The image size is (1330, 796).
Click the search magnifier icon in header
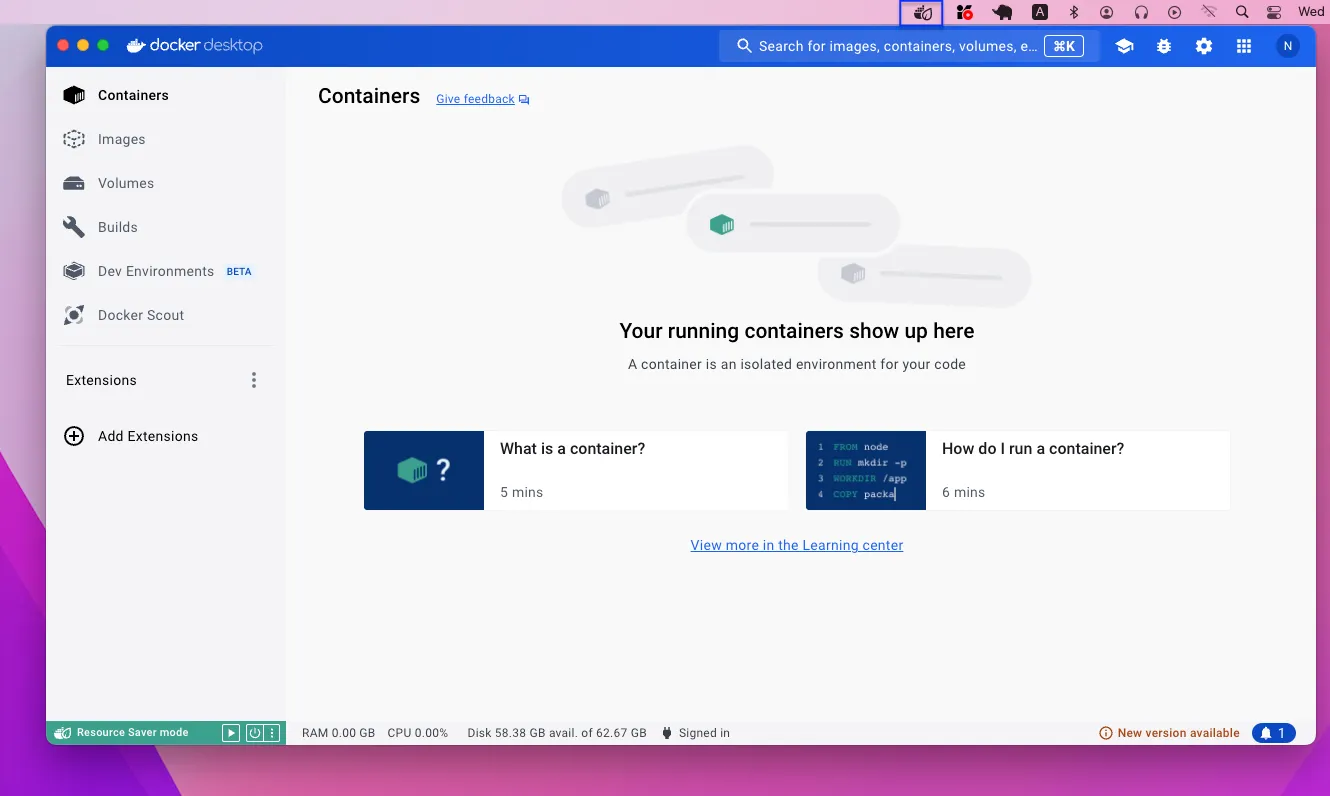(x=744, y=46)
